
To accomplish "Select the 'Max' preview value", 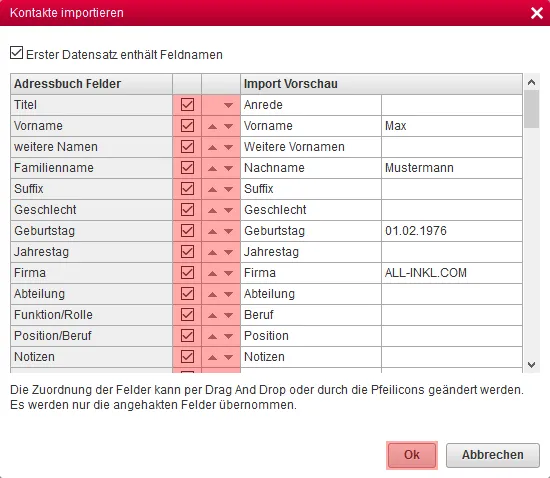I will 452,126.
